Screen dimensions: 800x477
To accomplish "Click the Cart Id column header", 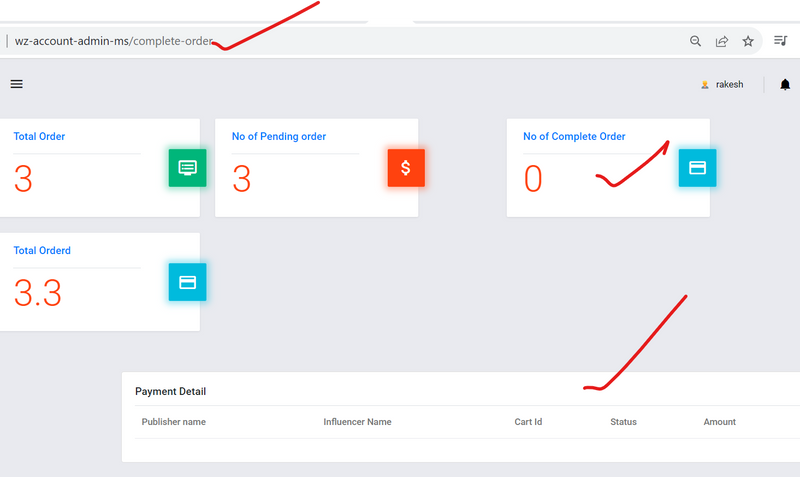I will (x=528, y=422).
